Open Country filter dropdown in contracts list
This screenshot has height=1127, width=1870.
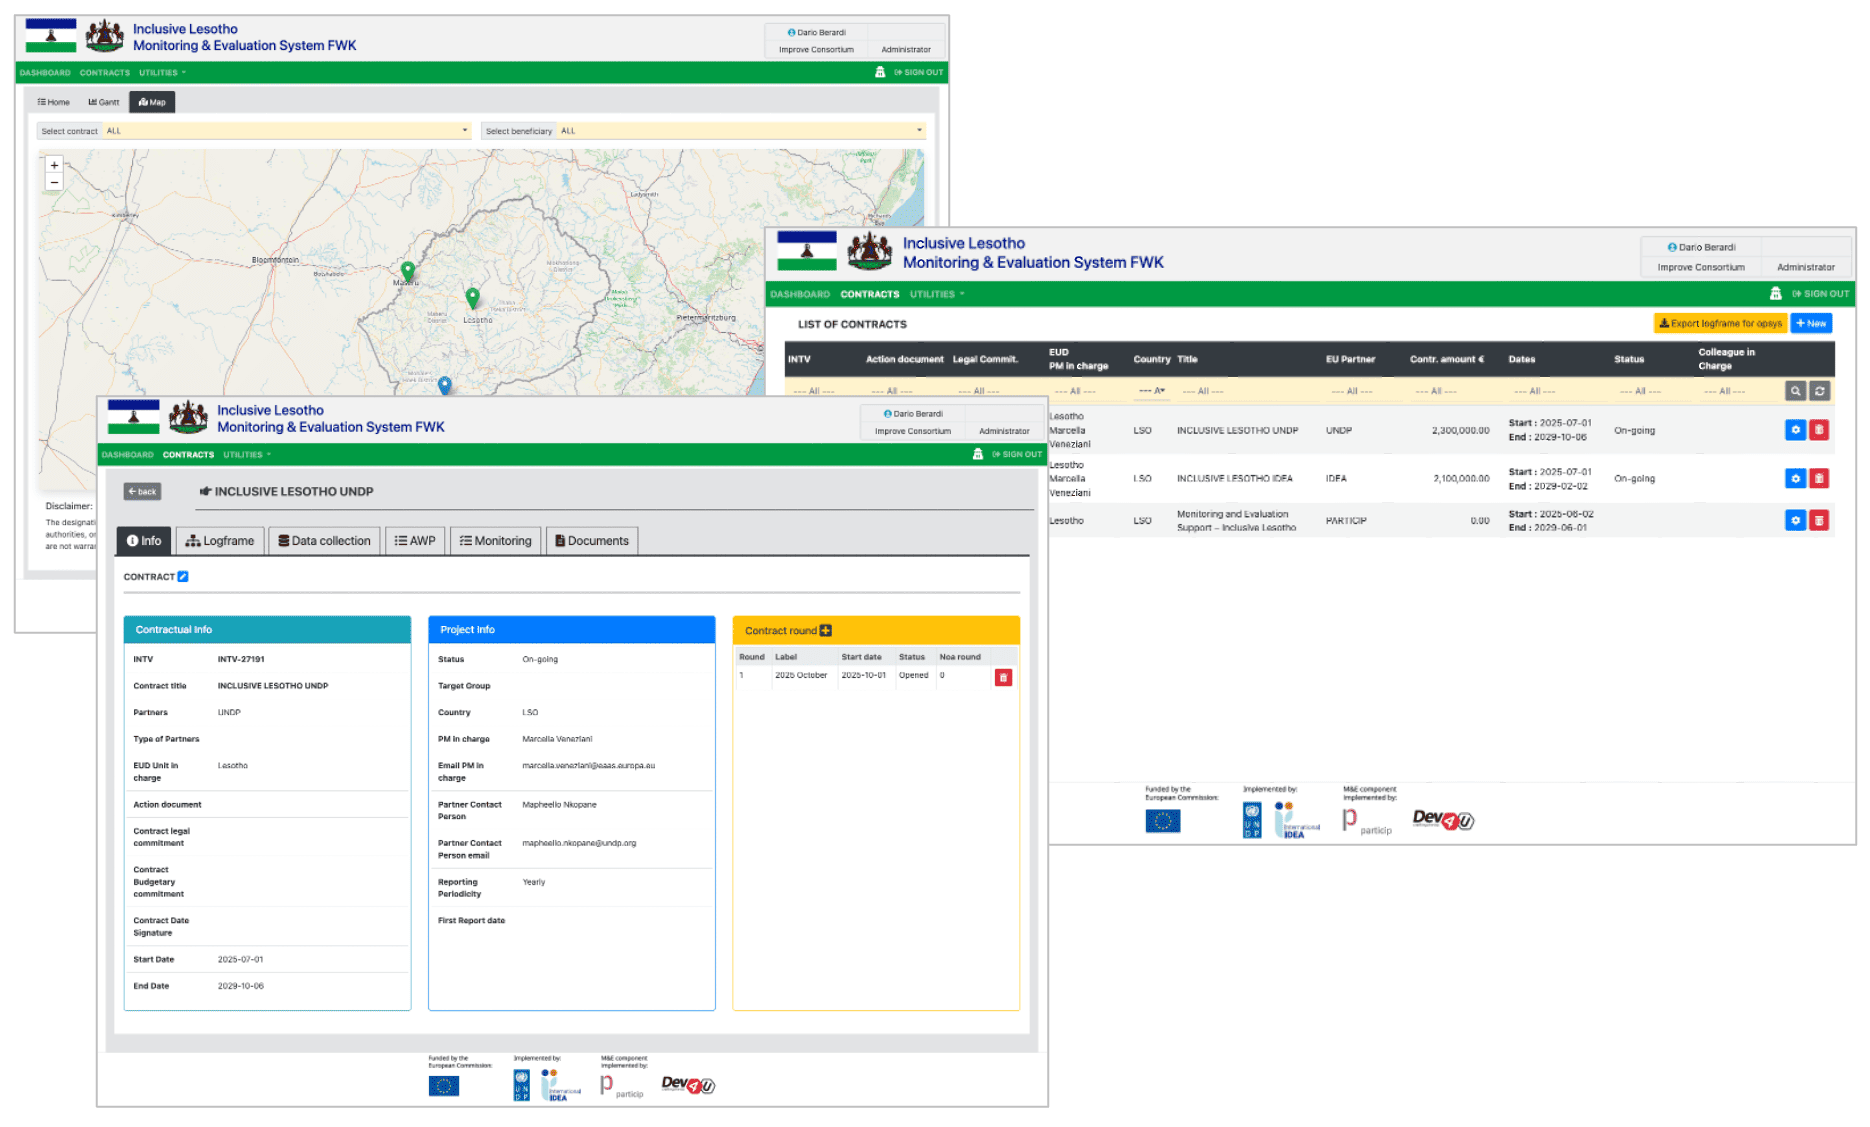coord(1151,391)
